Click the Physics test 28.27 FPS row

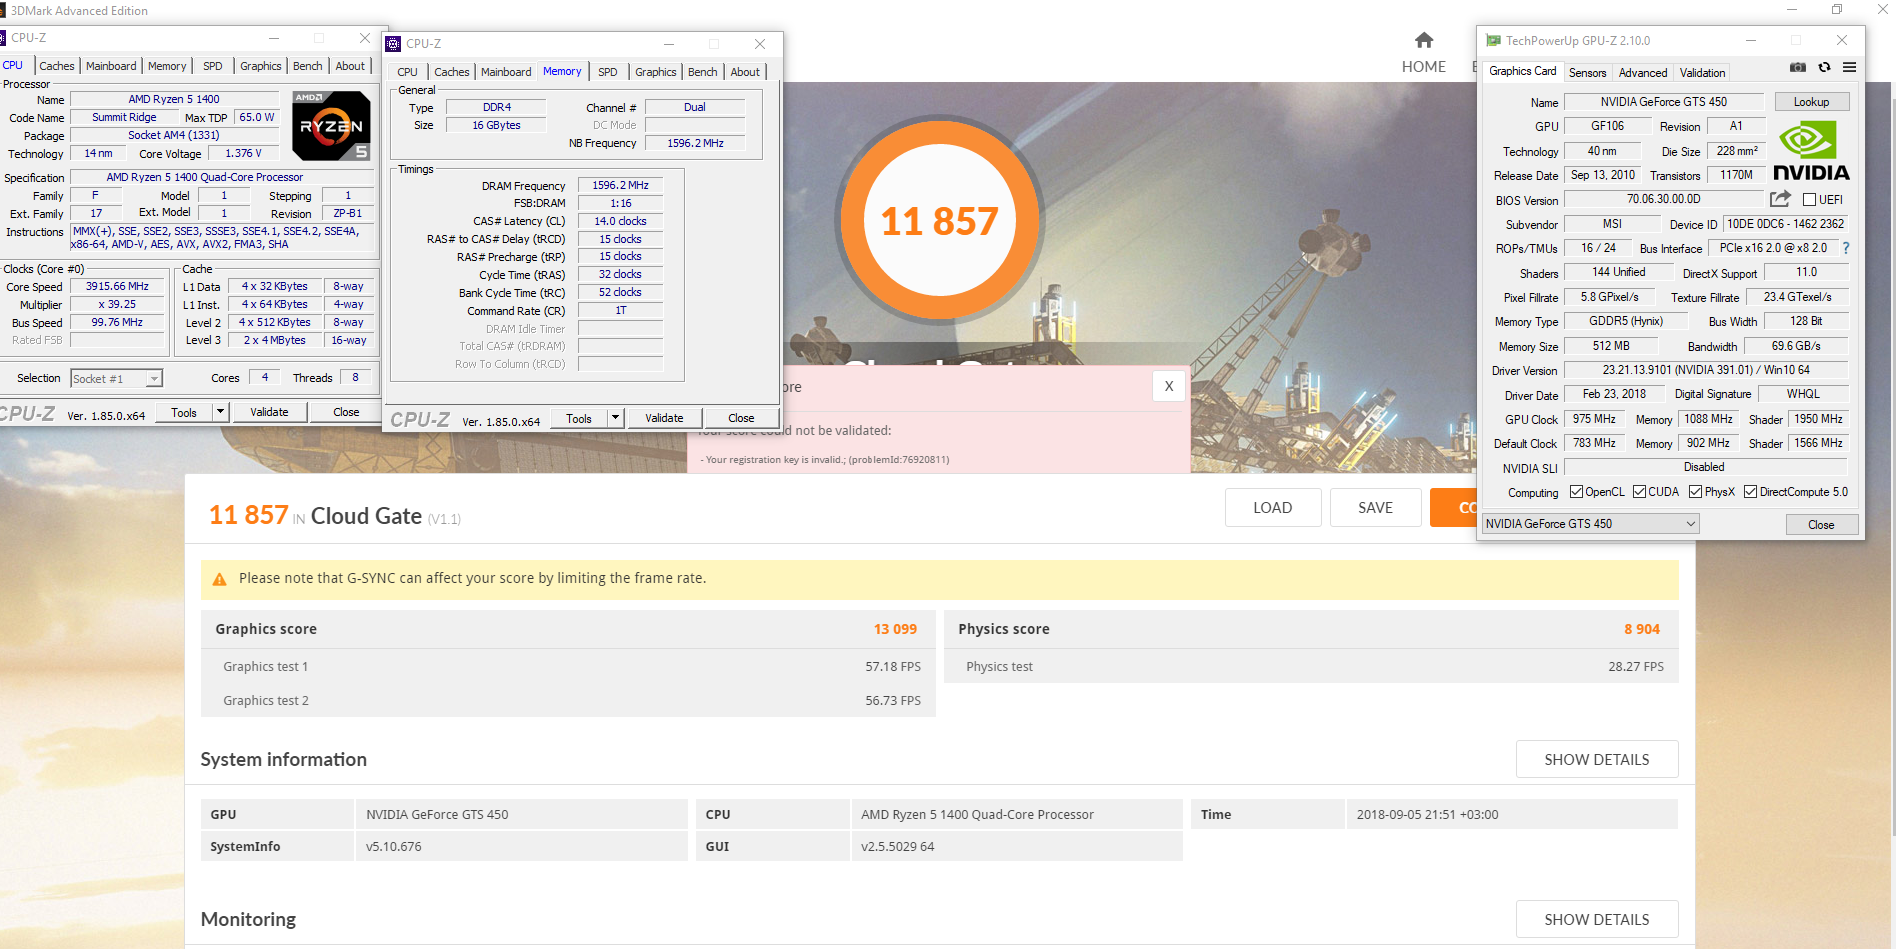coord(1311,667)
